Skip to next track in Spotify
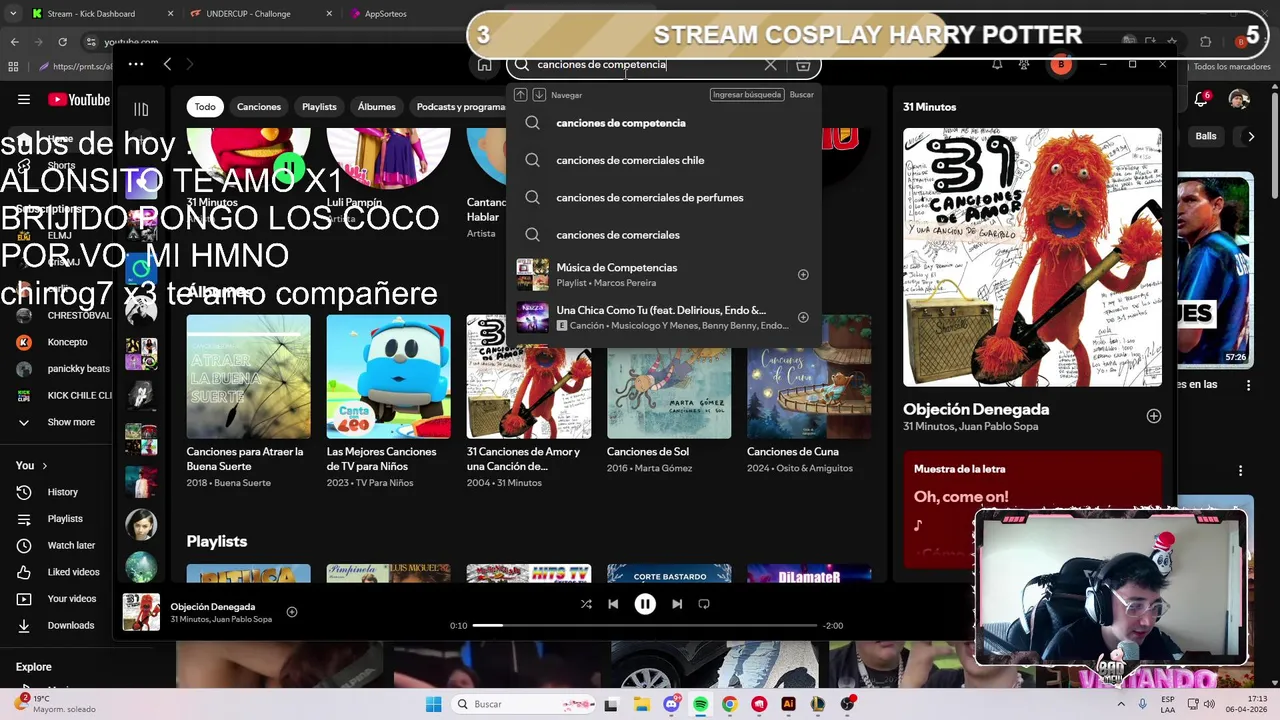Screen dimensions: 1280x720 [677, 604]
